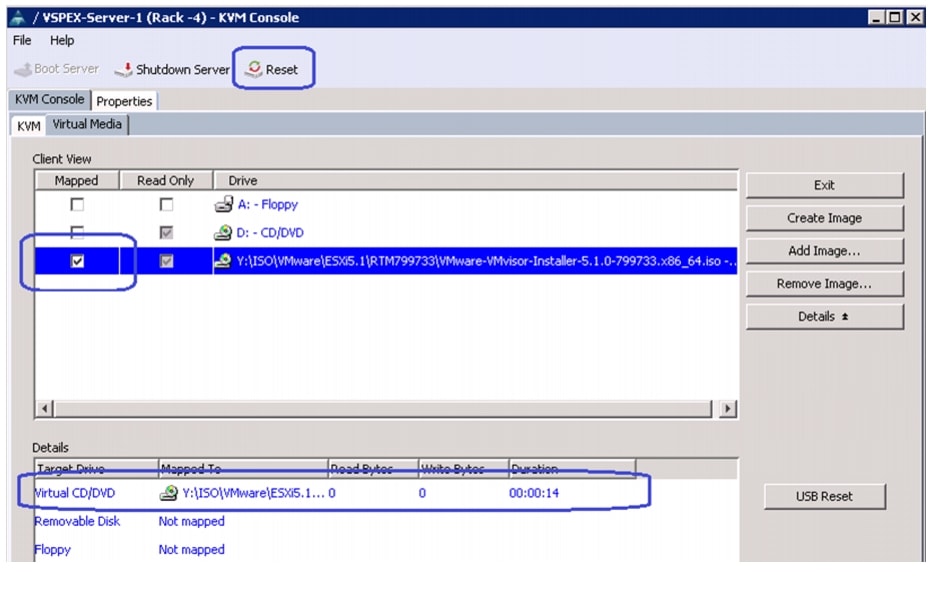Click the Remove Image... button
The height and width of the screenshot is (597, 929).
click(825, 284)
